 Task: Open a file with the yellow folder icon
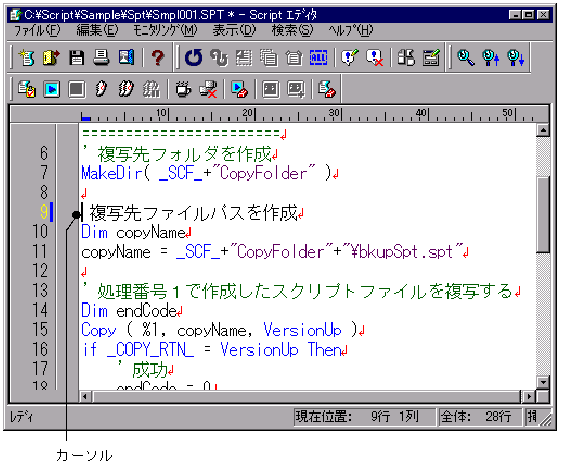[x=51, y=57]
